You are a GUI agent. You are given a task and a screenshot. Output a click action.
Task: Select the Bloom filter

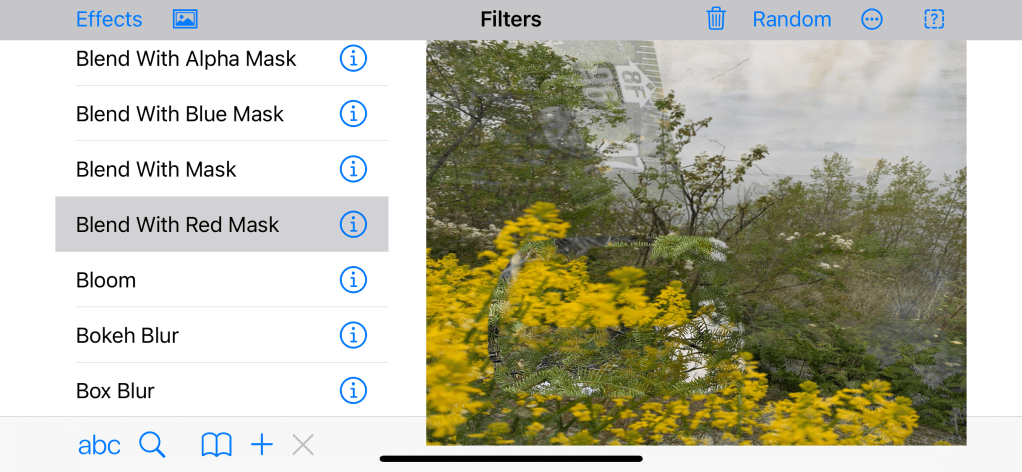click(222, 280)
